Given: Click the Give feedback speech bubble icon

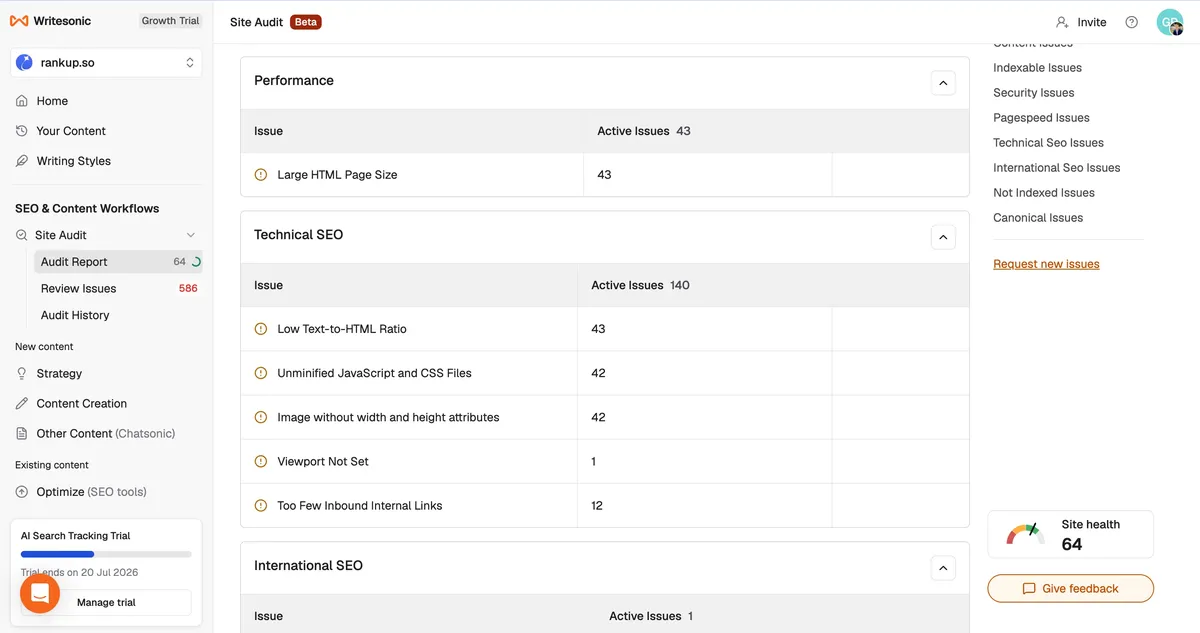Looking at the screenshot, I should (x=1029, y=589).
